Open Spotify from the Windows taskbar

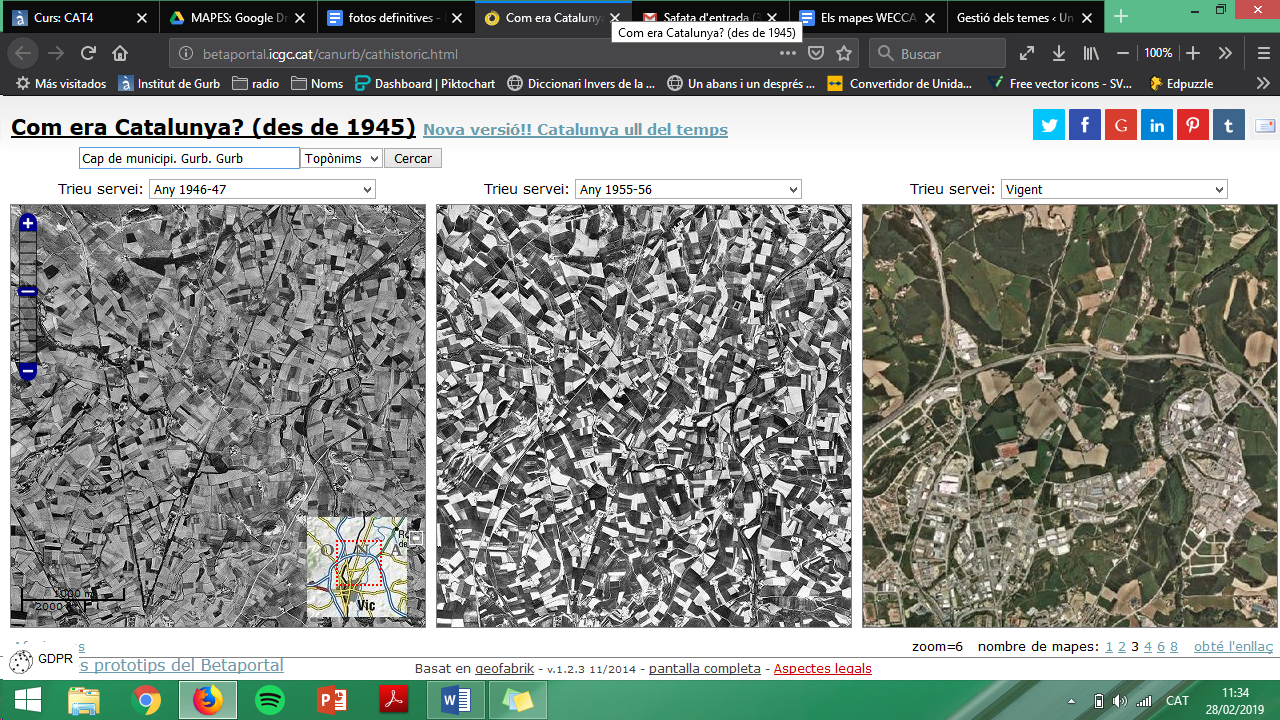point(270,701)
